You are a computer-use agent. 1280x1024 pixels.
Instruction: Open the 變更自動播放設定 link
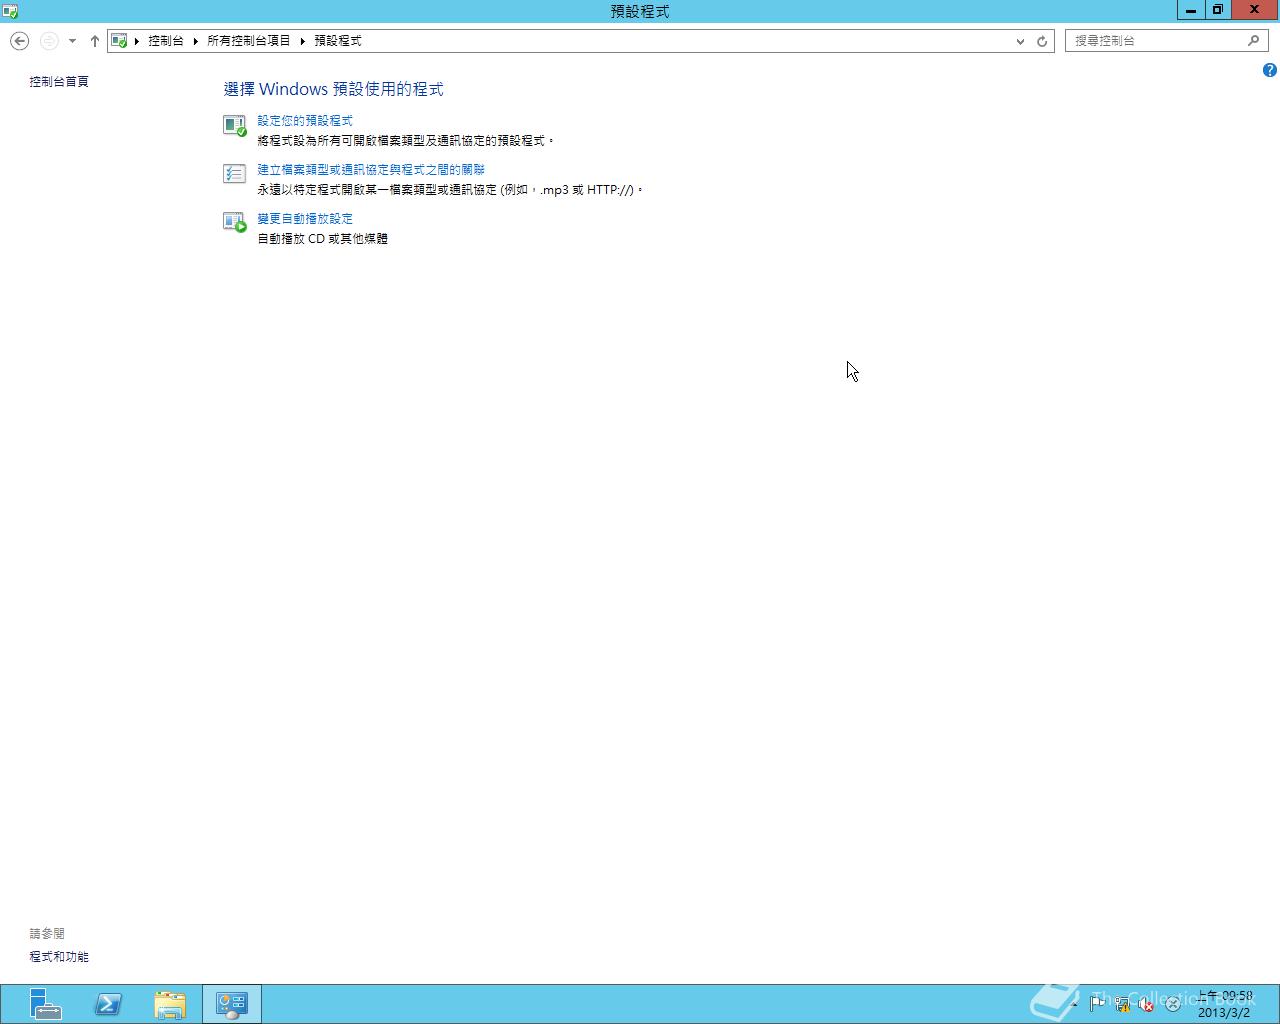pyautogui.click(x=305, y=219)
